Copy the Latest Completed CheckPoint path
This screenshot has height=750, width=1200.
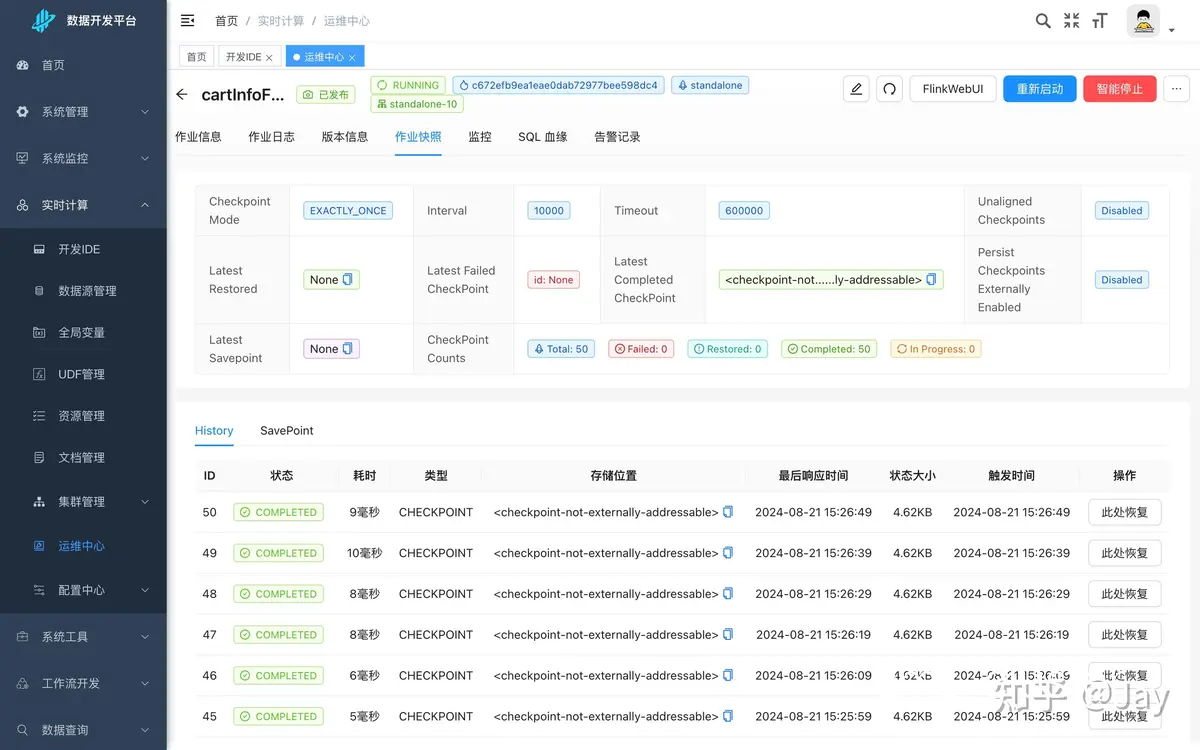(931, 280)
